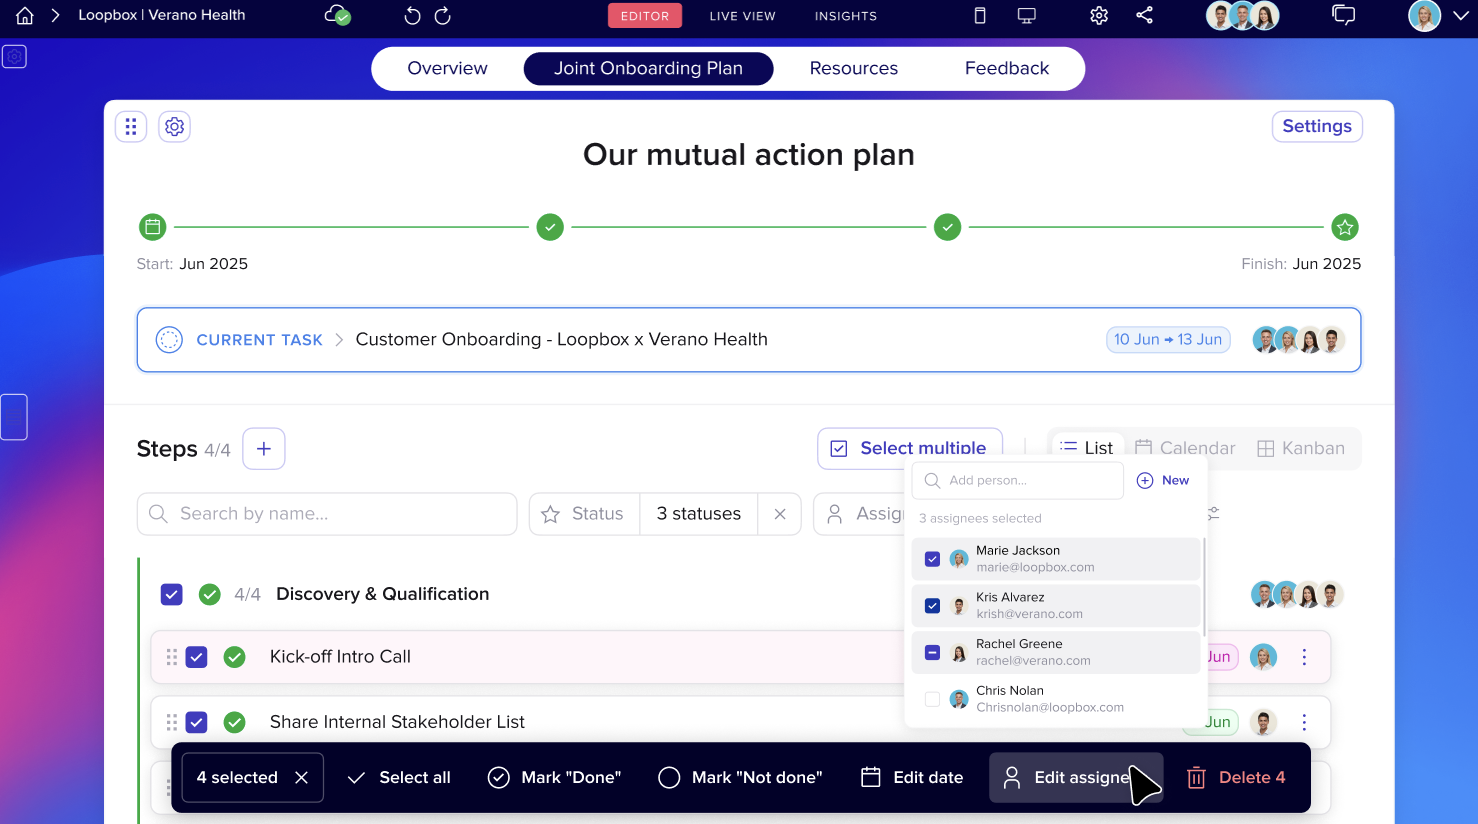Switch to desktop device preview
1478x824 pixels.
click(1027, 15)
